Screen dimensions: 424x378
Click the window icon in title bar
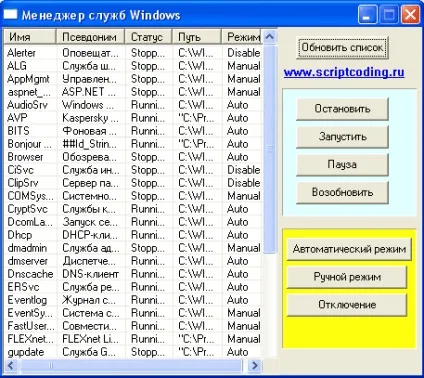click(x=10, y=14)
